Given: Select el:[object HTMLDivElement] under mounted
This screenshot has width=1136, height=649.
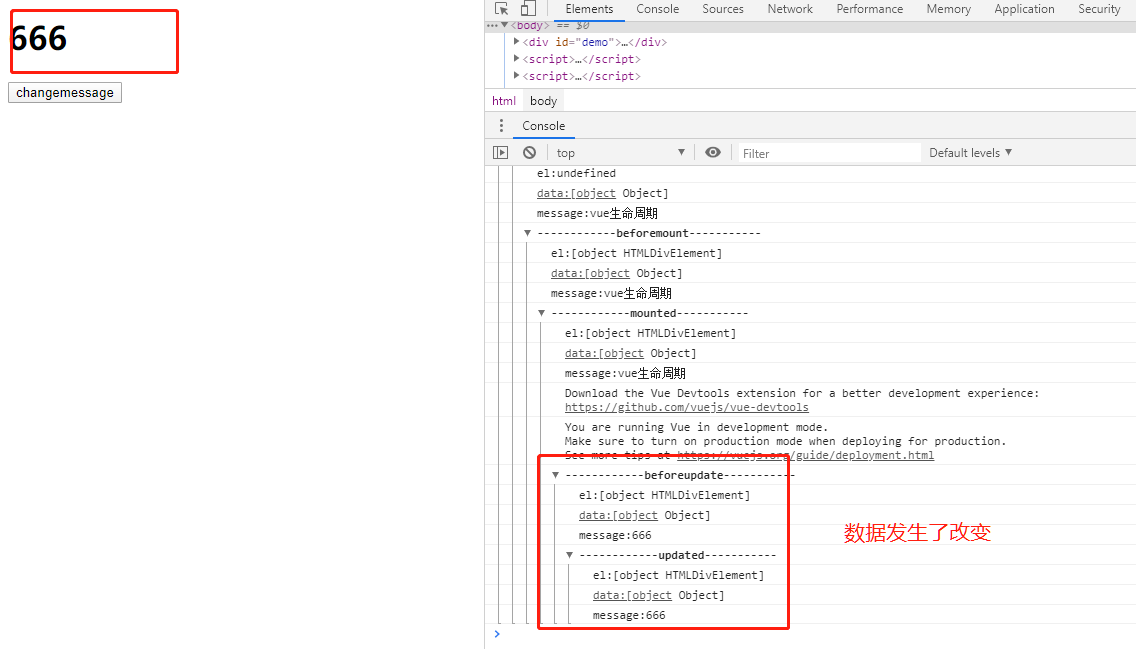Looking at the screenshot, I should 651,334.
